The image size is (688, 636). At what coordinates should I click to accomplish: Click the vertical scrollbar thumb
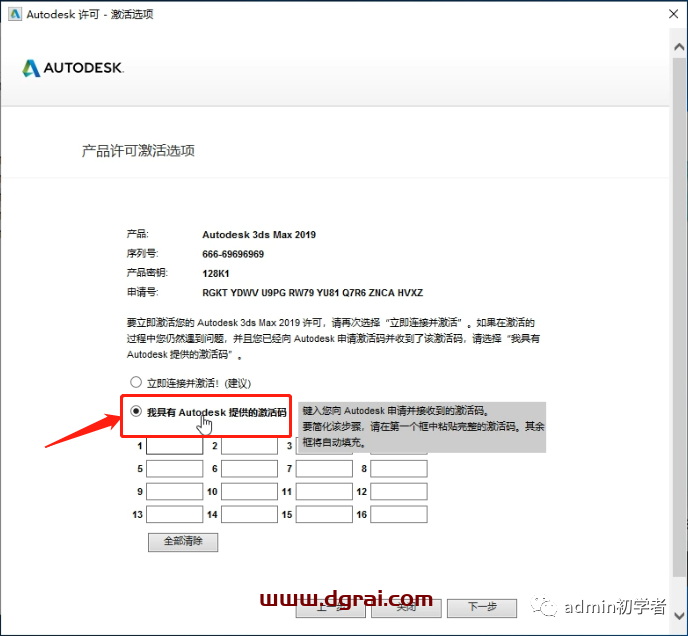[x=679, y=316]
